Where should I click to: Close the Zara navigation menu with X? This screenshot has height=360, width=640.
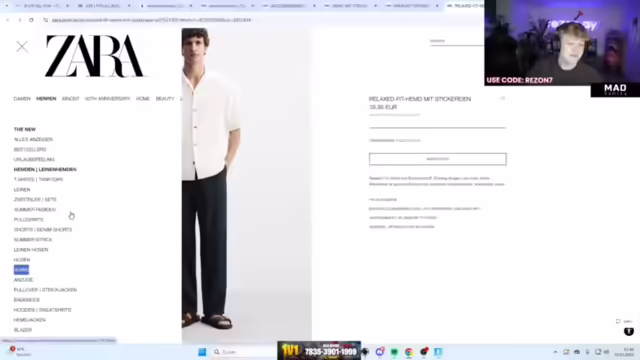(22, 47)
